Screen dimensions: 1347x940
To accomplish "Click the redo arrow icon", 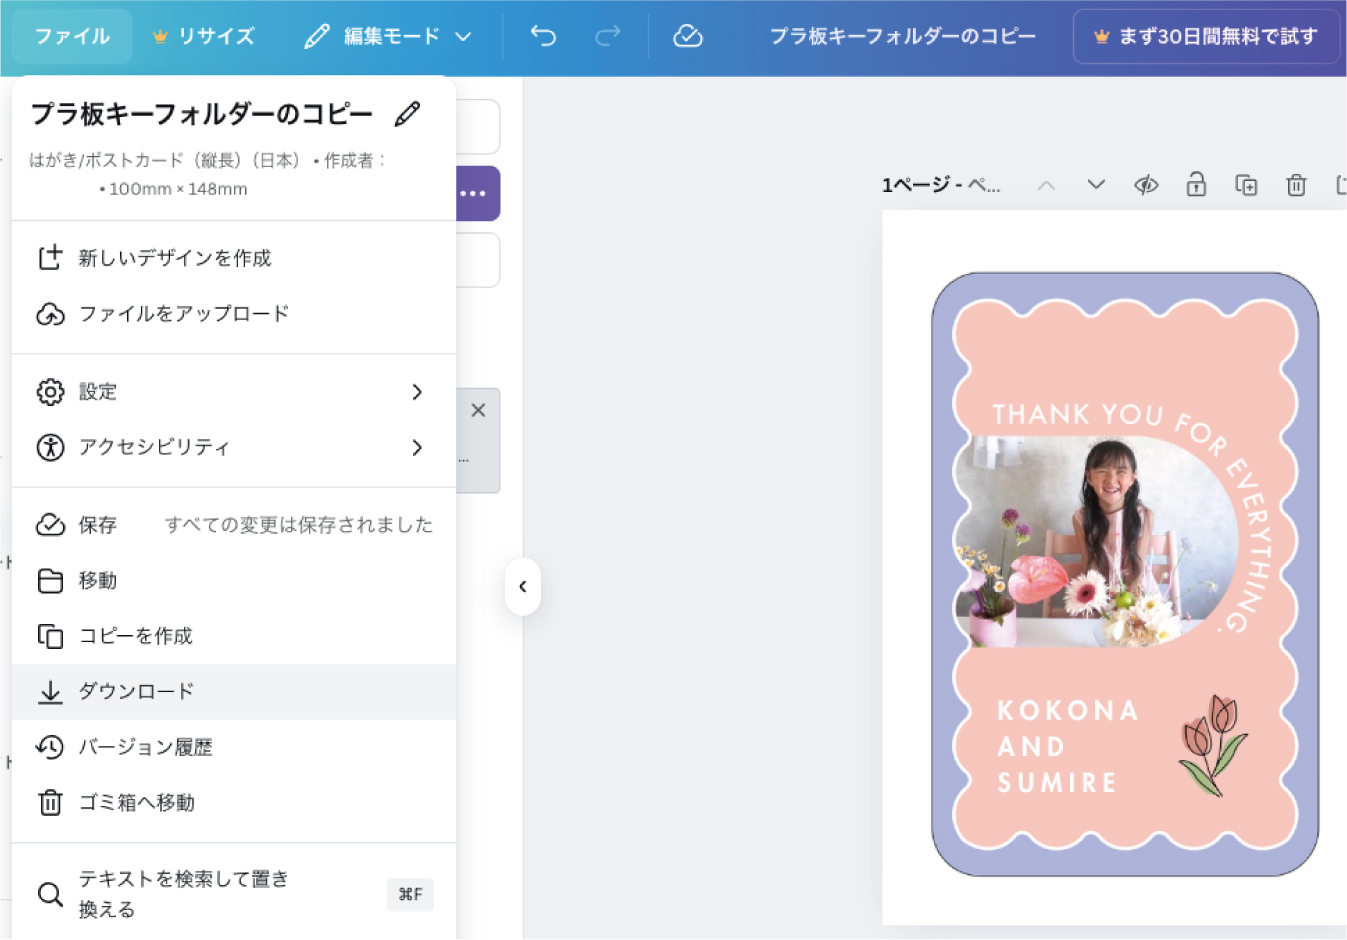I will 607,36.
